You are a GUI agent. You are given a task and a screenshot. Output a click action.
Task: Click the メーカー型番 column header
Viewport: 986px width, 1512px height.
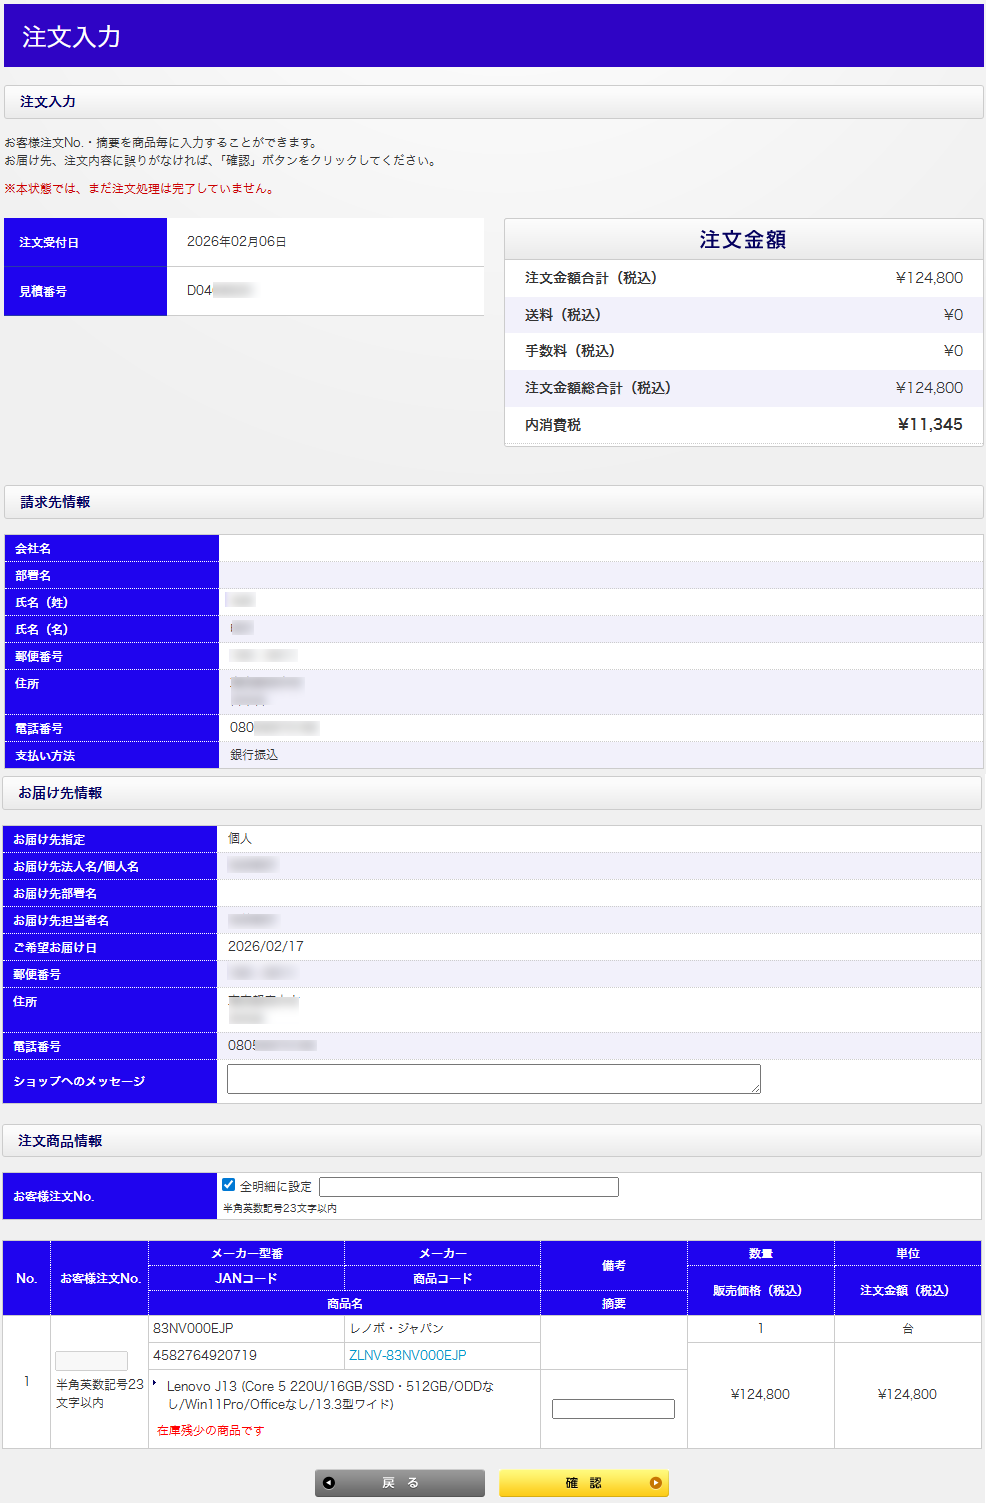[x=246, y=1254]
